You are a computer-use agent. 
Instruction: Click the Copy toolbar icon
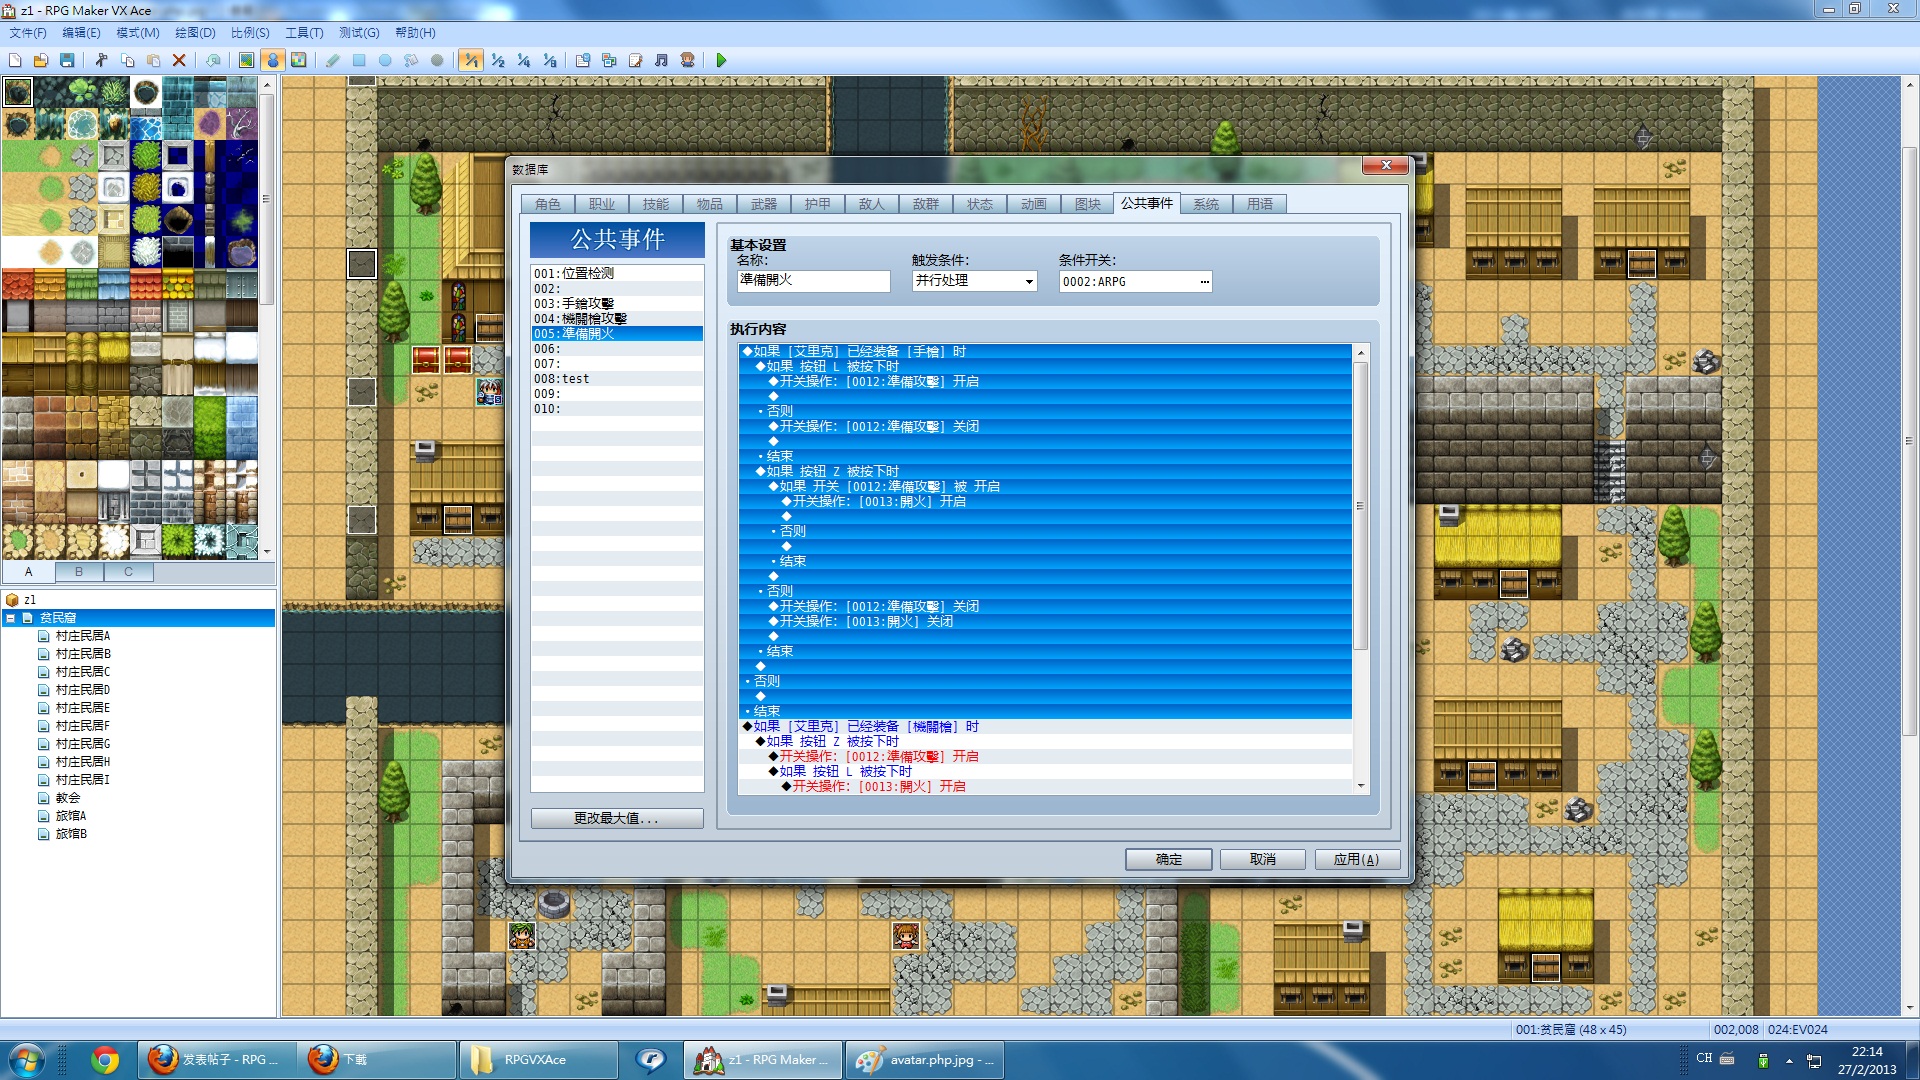coord(127,60)
